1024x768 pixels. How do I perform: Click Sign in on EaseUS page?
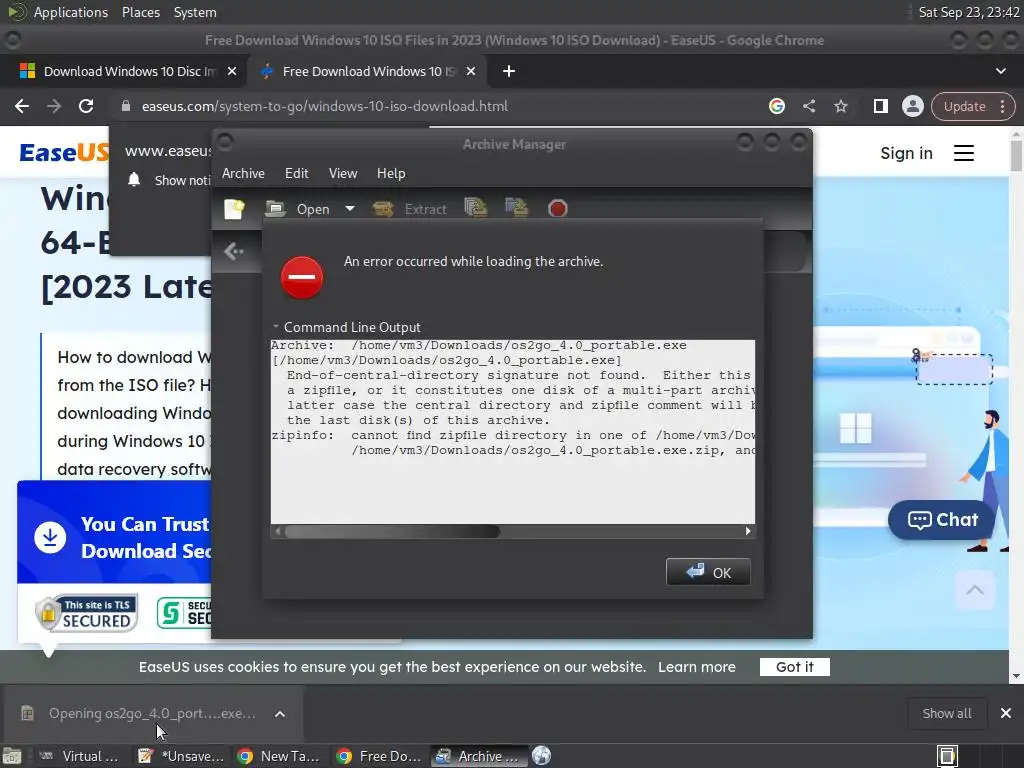pos(906,153)
